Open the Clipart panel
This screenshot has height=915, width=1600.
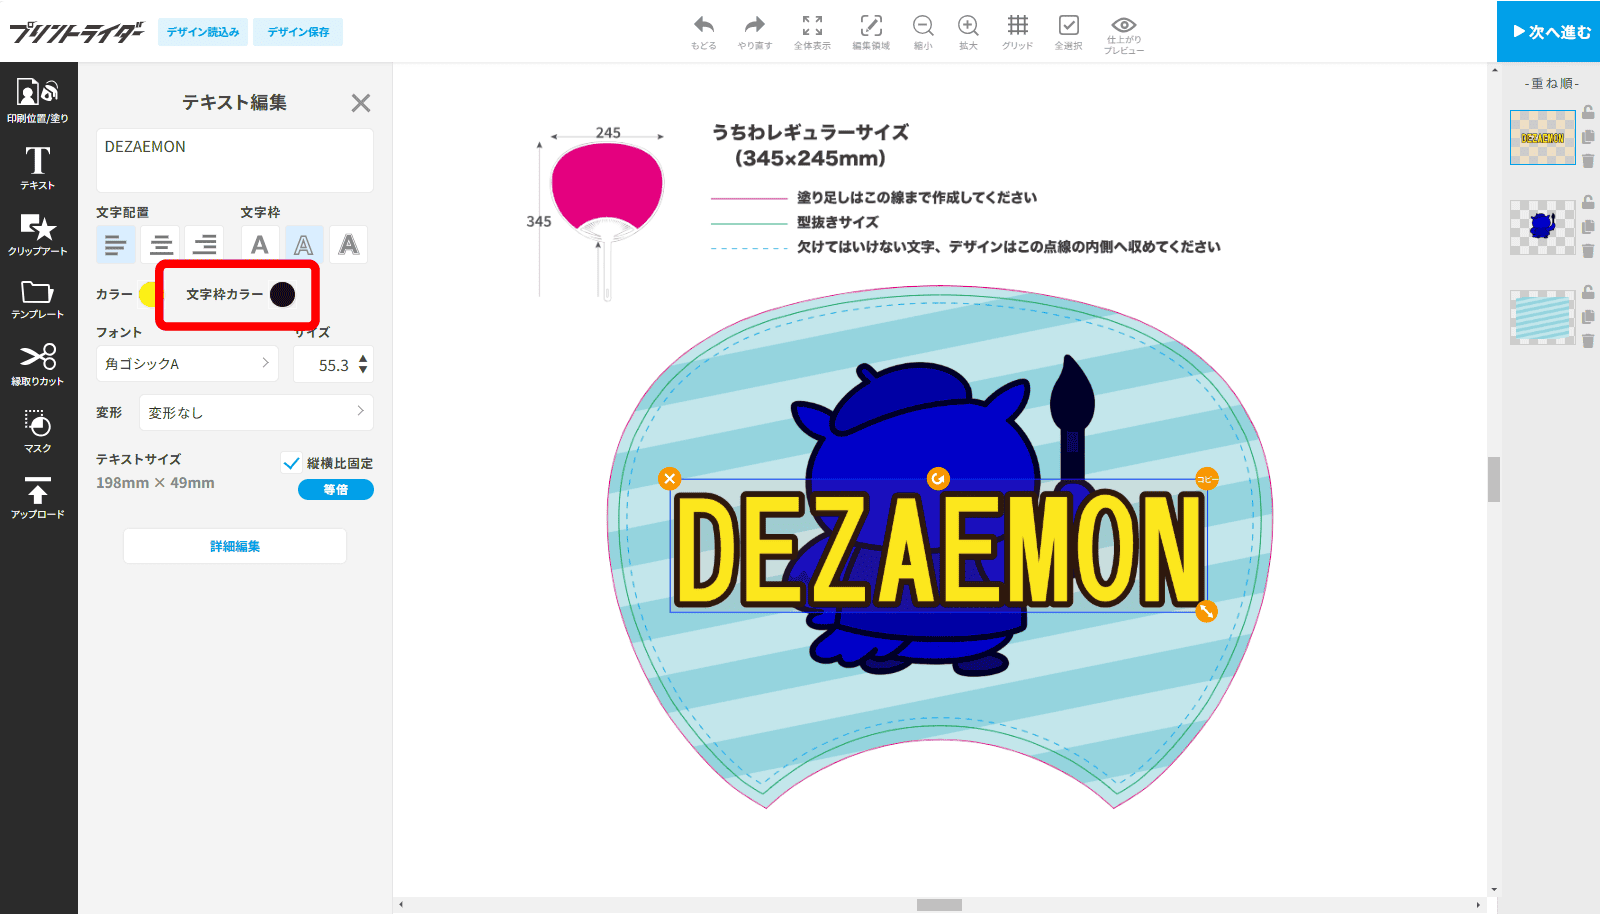[38, 234]
